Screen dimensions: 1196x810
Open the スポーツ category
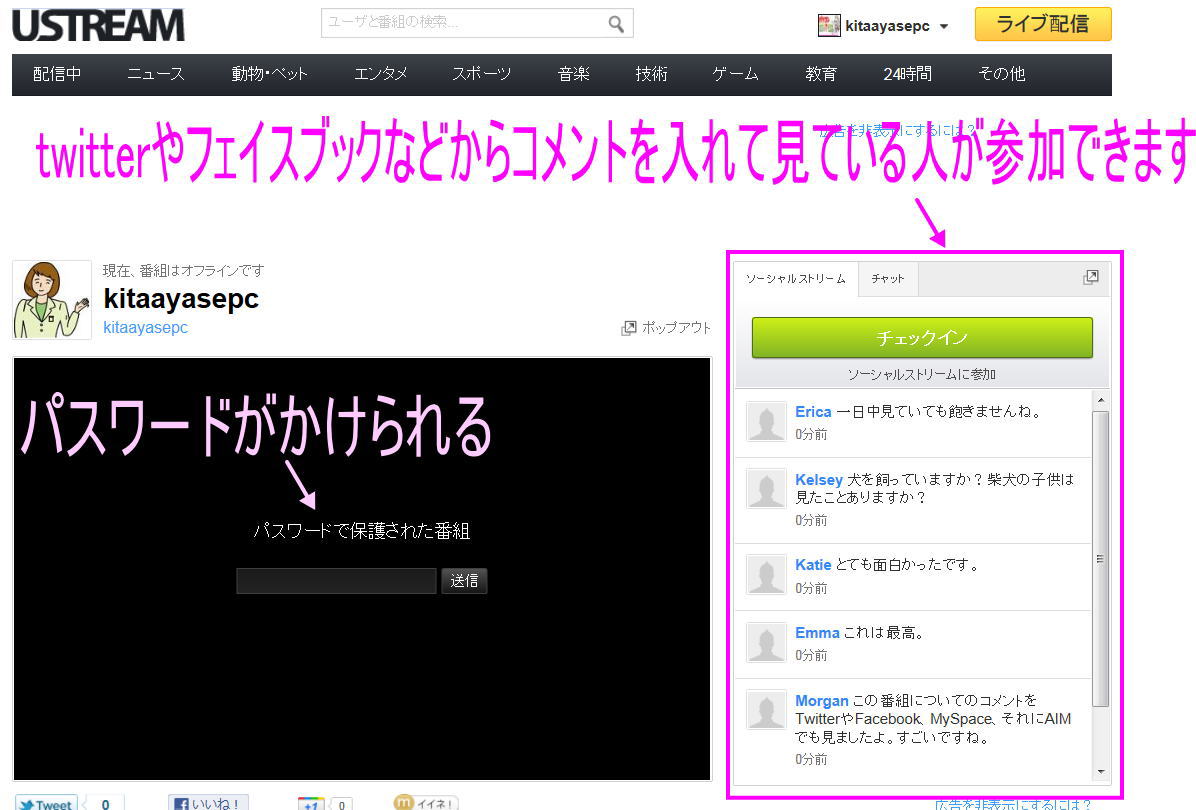click(481, 74)
